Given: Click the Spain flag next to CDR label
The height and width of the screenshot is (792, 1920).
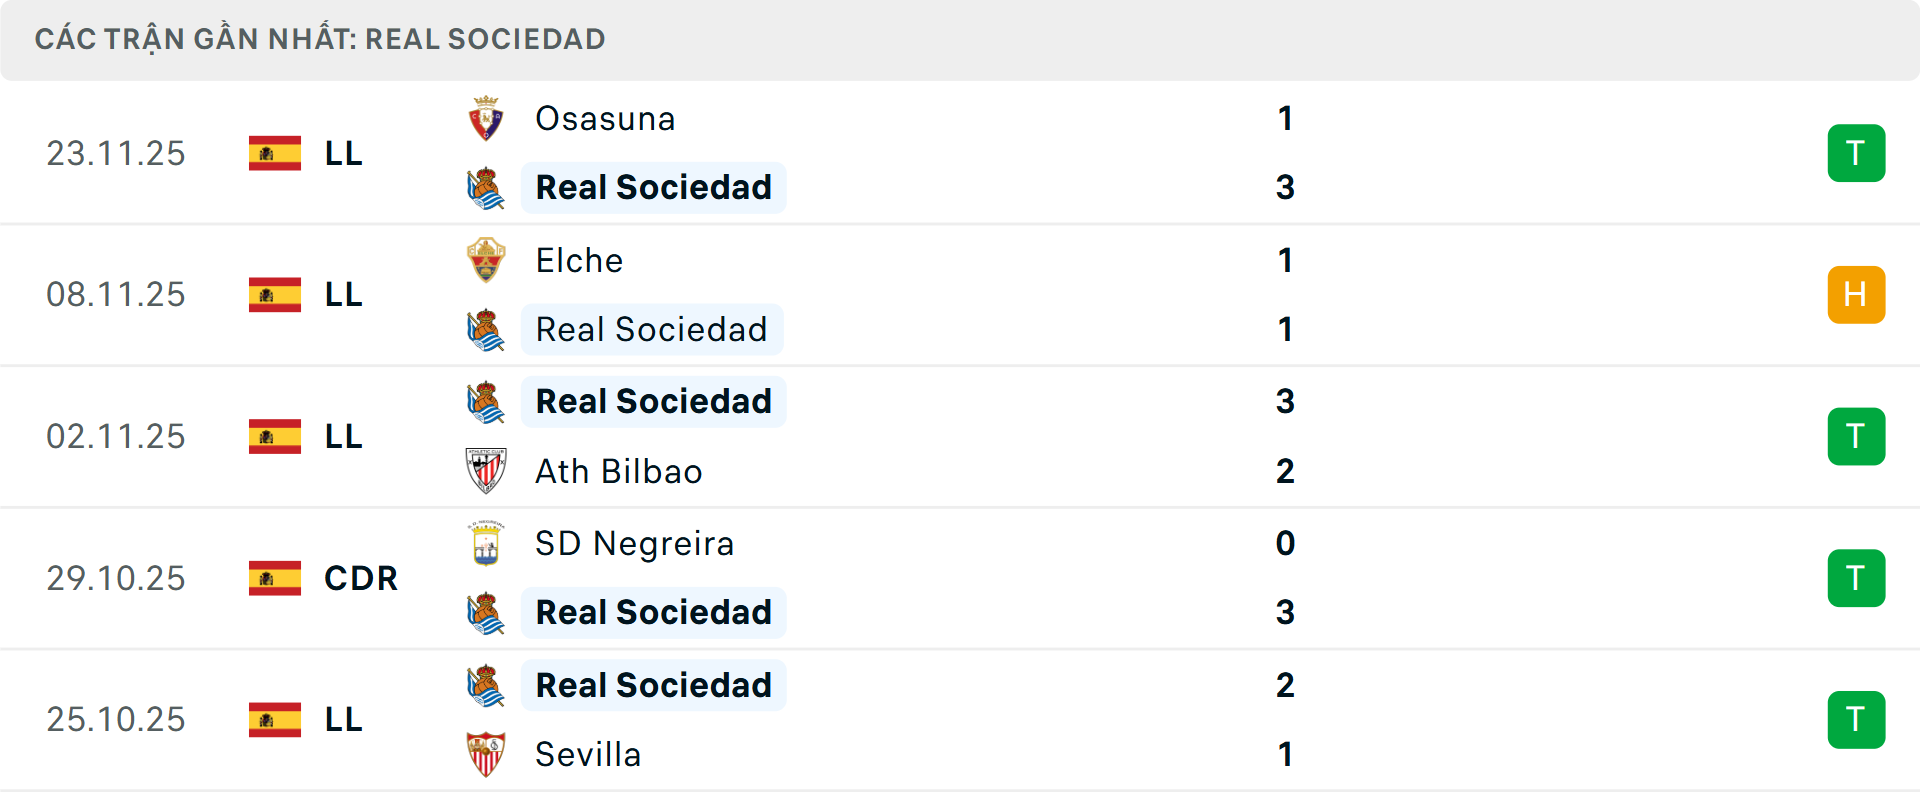Looking at the screenshot, I should click(x=274, y=578).
